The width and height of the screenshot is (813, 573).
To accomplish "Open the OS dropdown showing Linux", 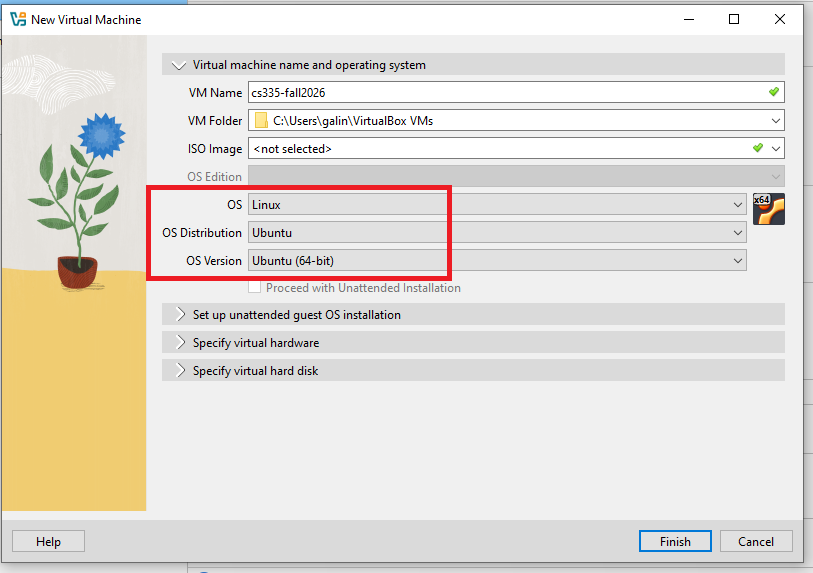I will [497, 205].
